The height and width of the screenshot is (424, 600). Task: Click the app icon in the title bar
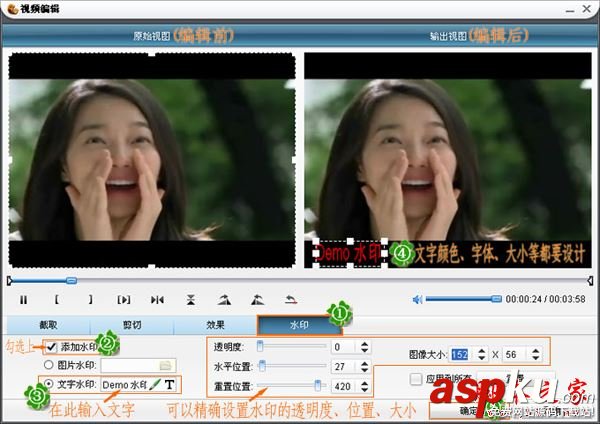click(12, 8)
